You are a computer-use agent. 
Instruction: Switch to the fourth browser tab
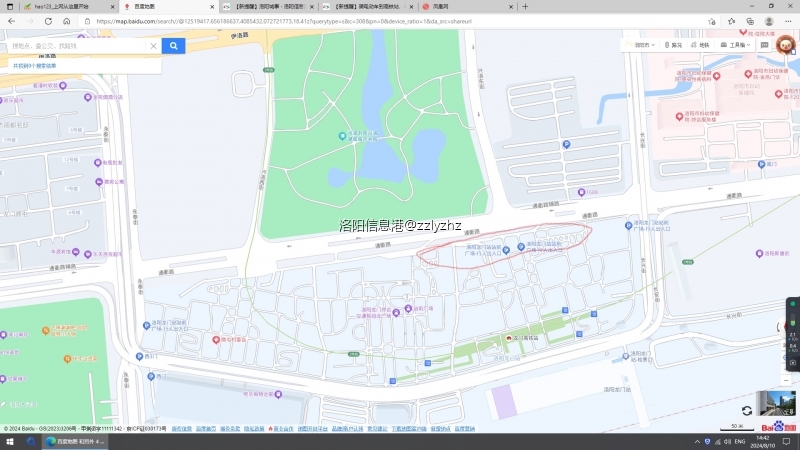(368, 7)
